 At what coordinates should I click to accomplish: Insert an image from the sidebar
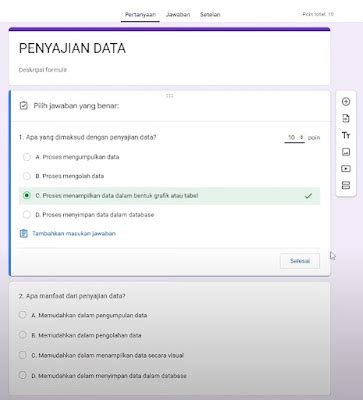click(346, 152)
